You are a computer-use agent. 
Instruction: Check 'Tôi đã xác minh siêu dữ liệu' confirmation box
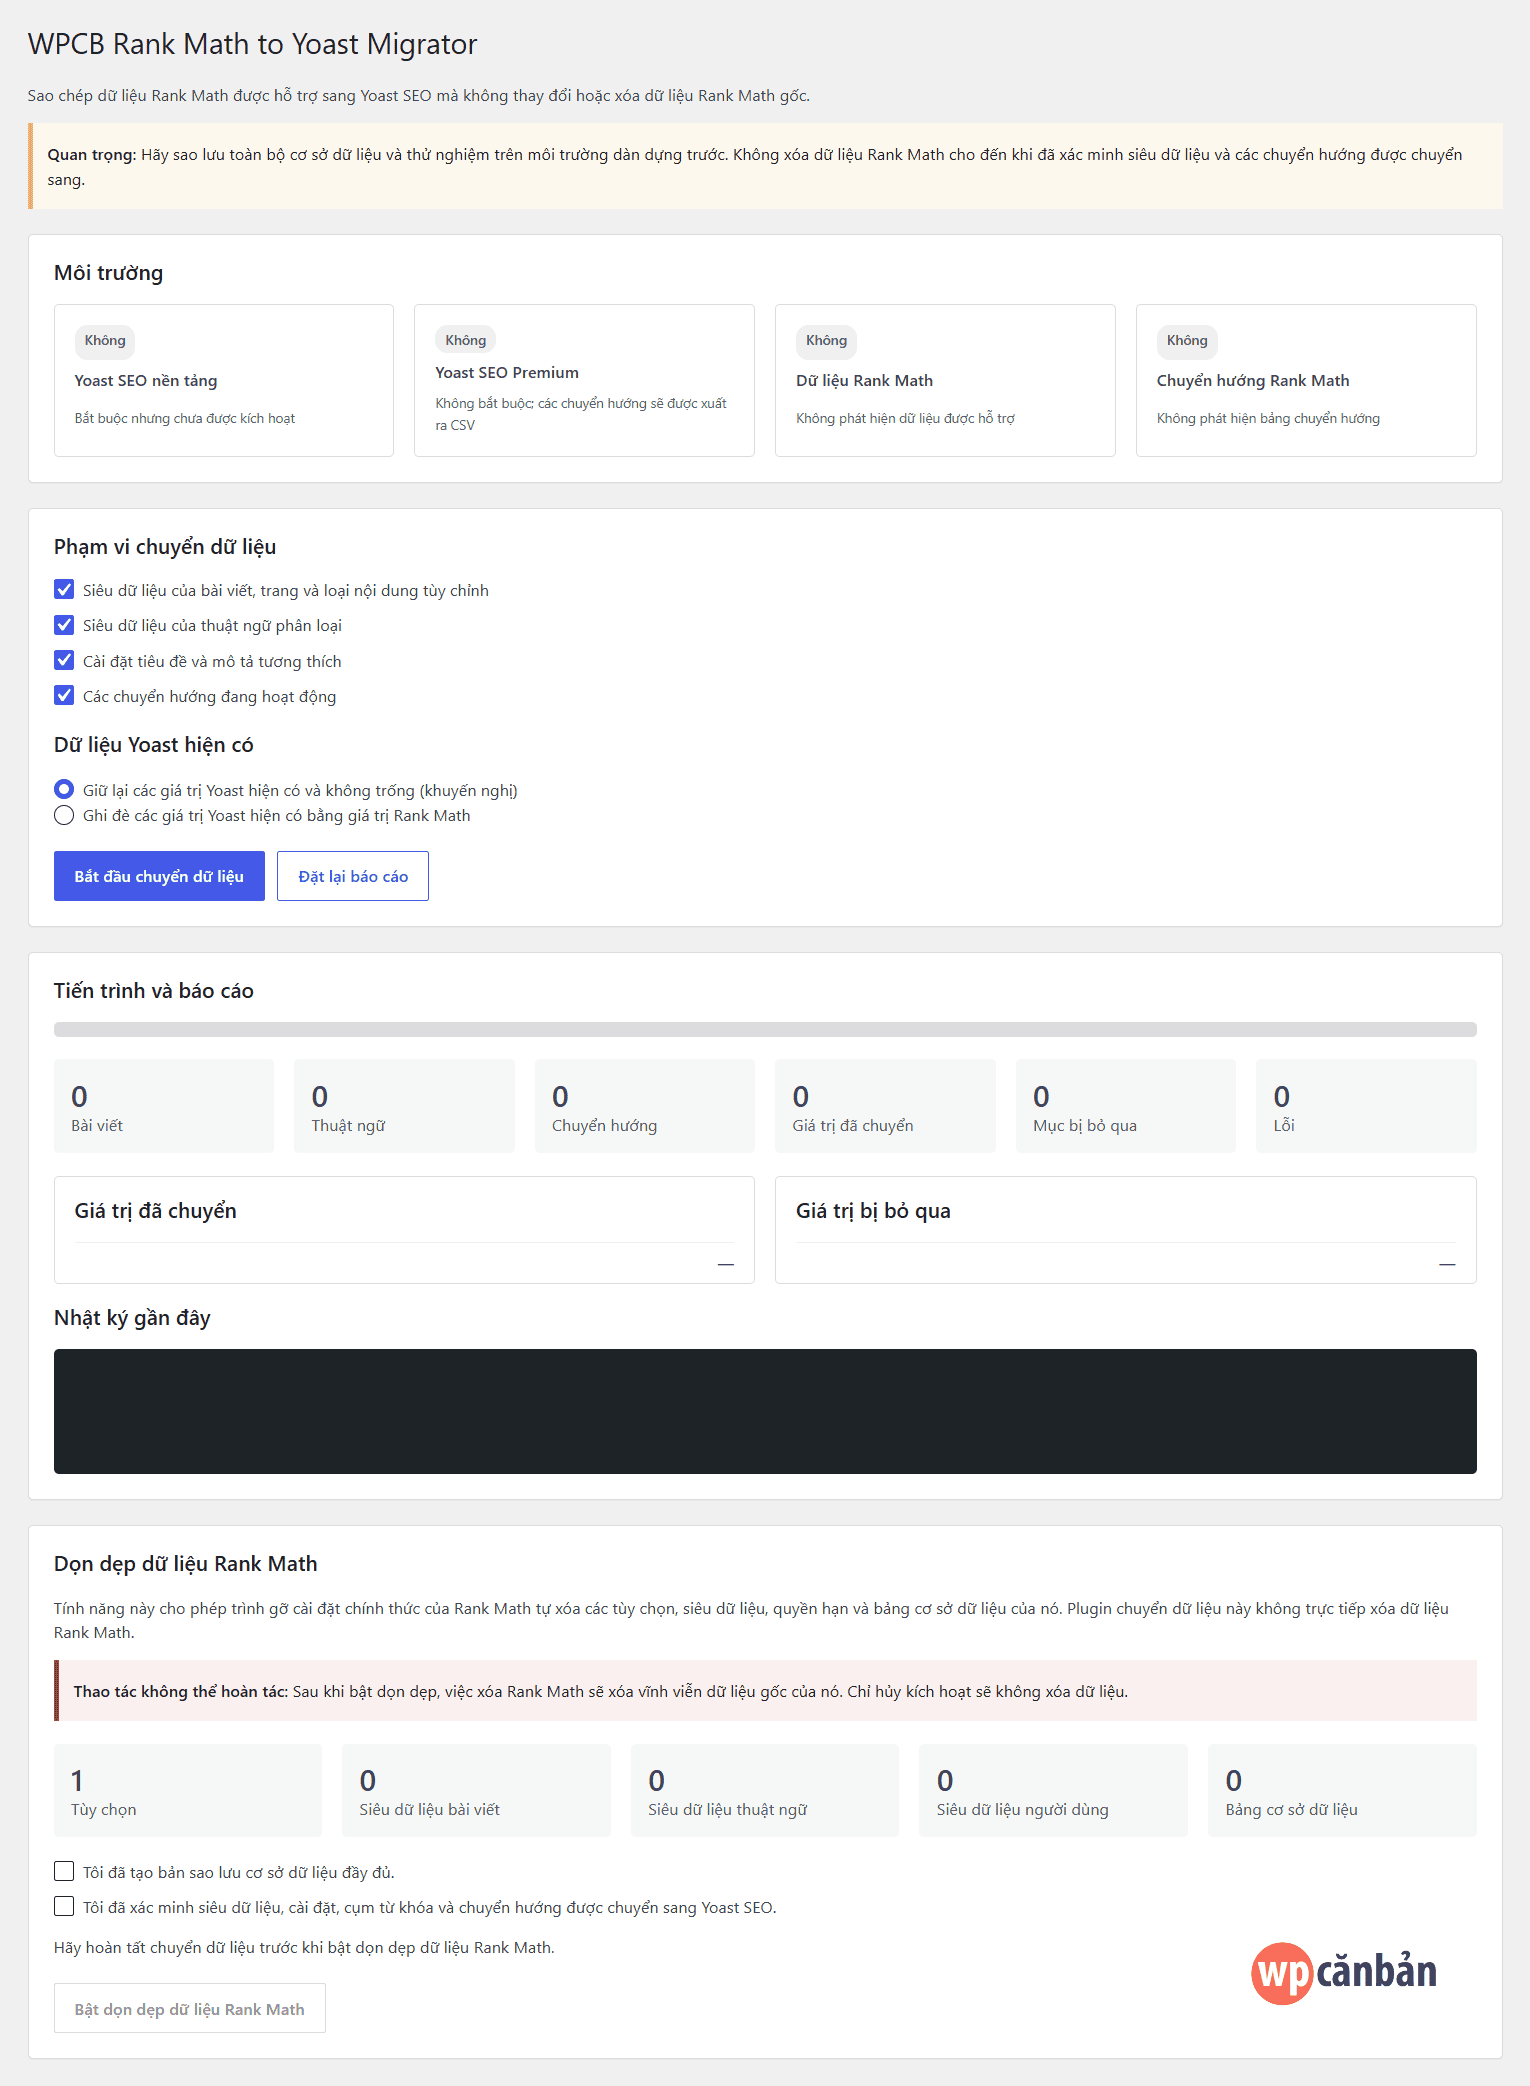tap(64, 1906)
